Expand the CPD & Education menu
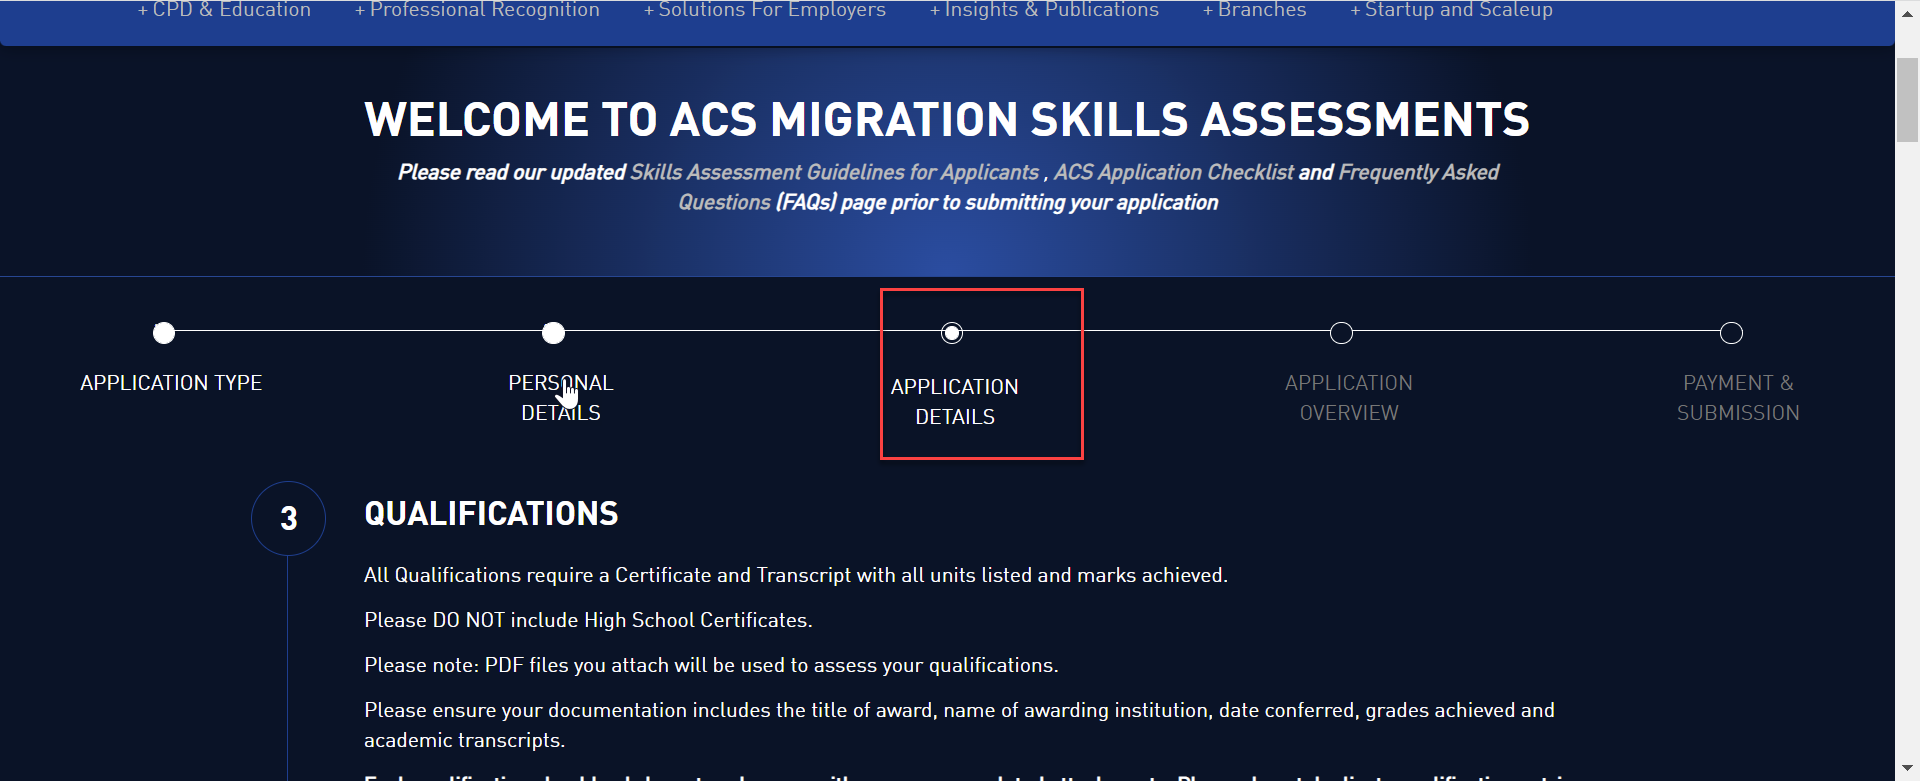This screenshot has width=1920, height=781. coord(224,10)
